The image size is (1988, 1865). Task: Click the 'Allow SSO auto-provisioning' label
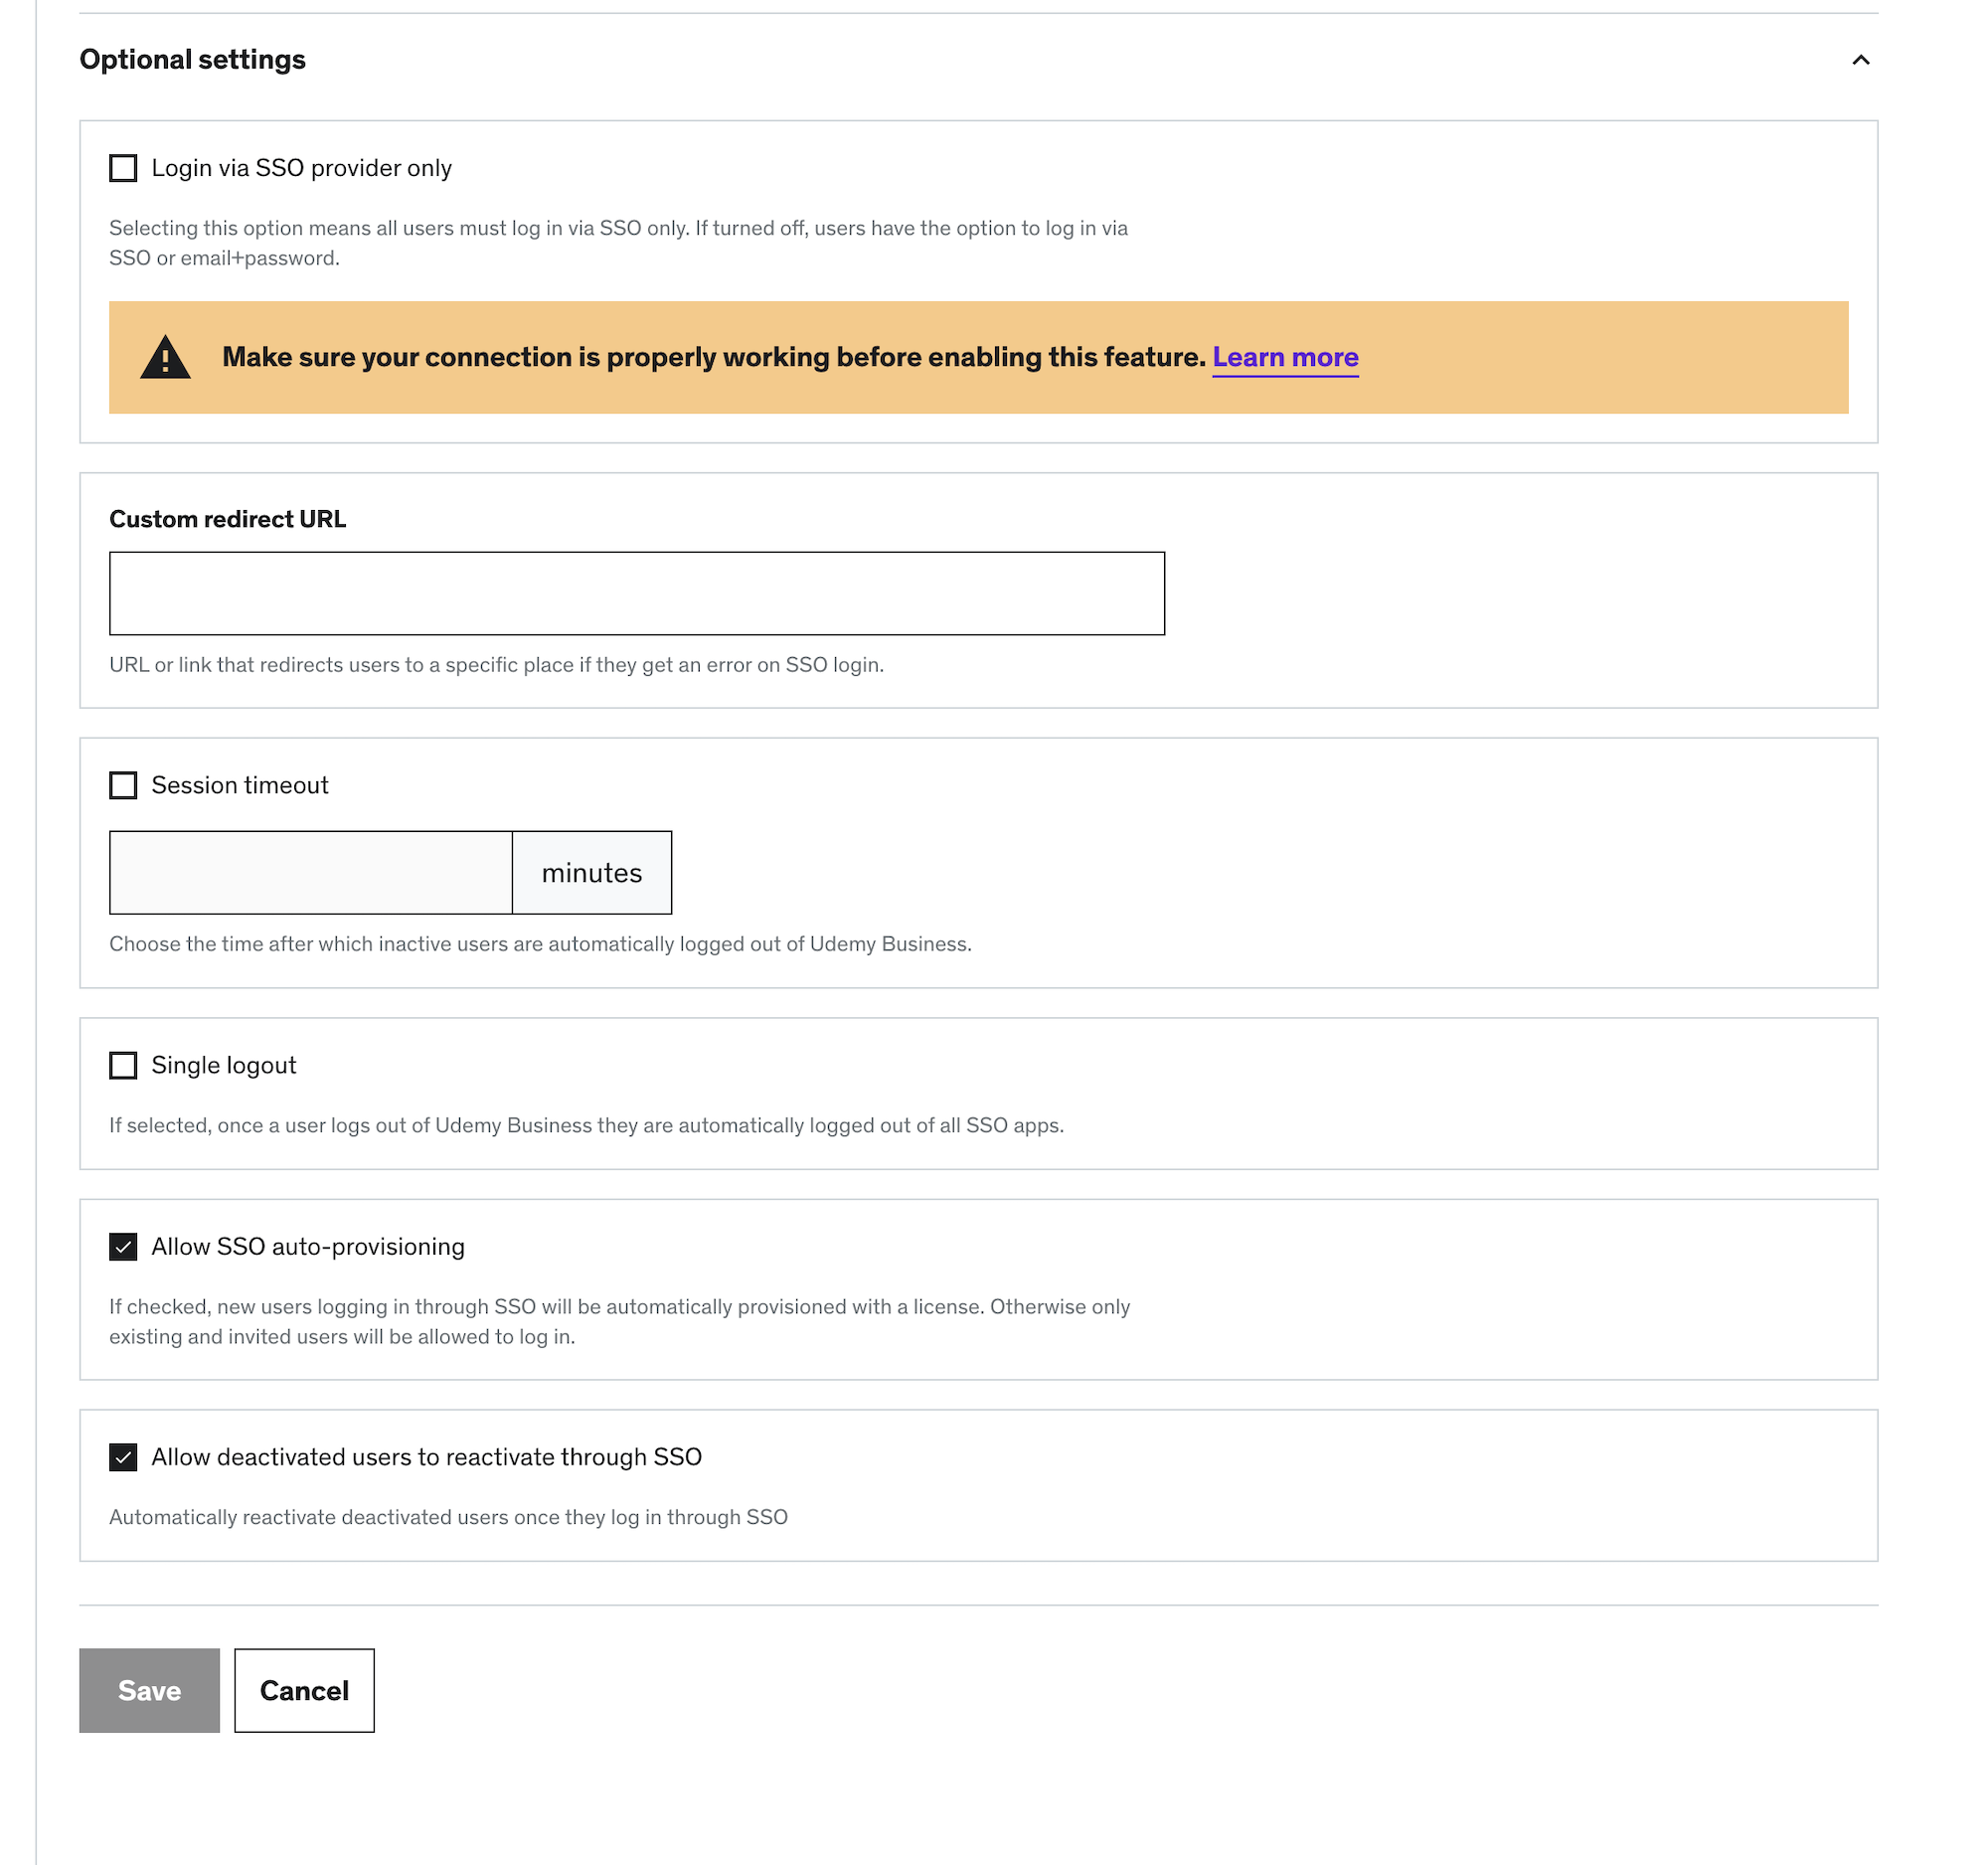point(307,1246)
